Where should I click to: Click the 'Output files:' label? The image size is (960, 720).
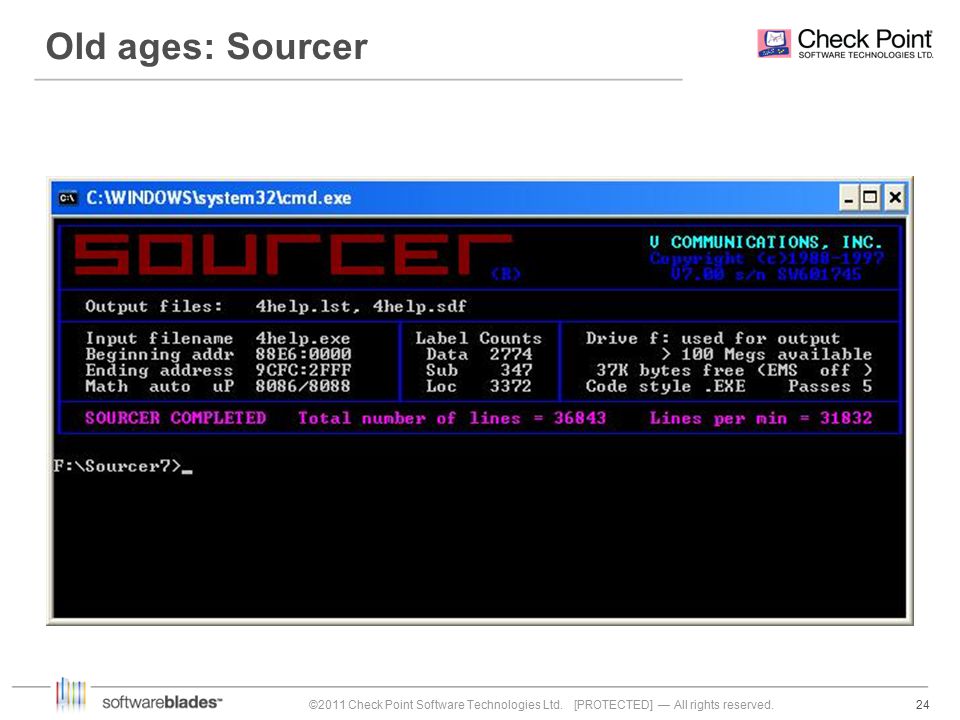pos(154,306)
